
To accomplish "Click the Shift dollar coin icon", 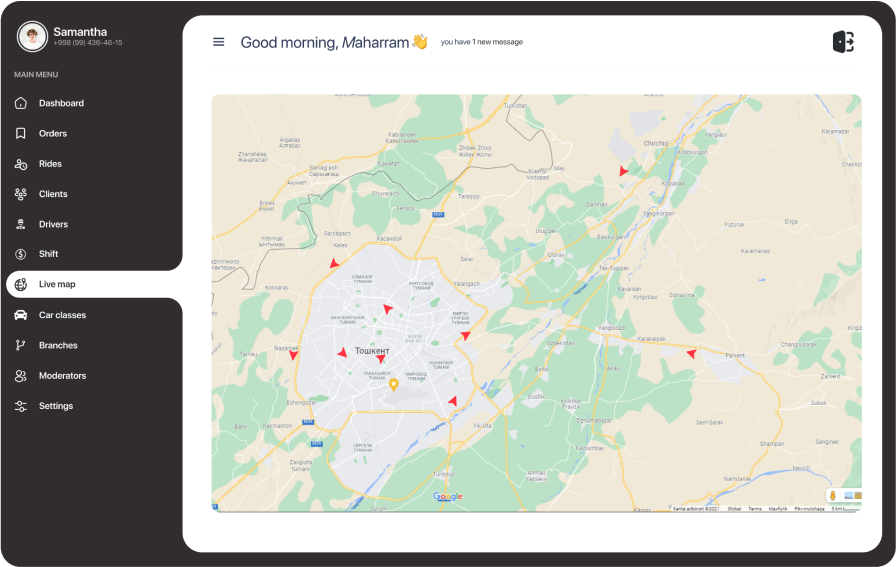I will coord(20,254).
